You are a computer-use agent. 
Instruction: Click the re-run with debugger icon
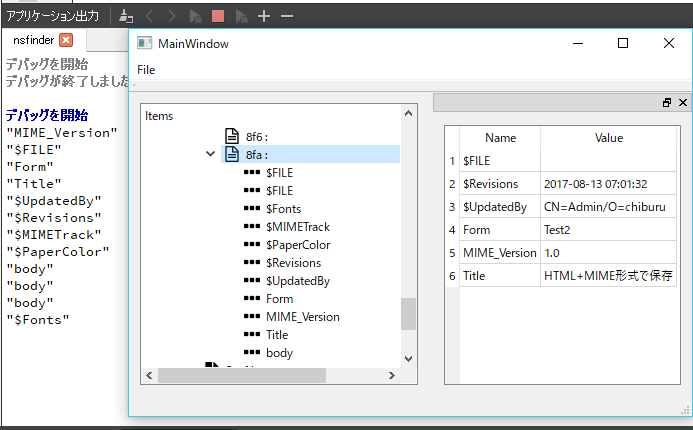point(195,16)
